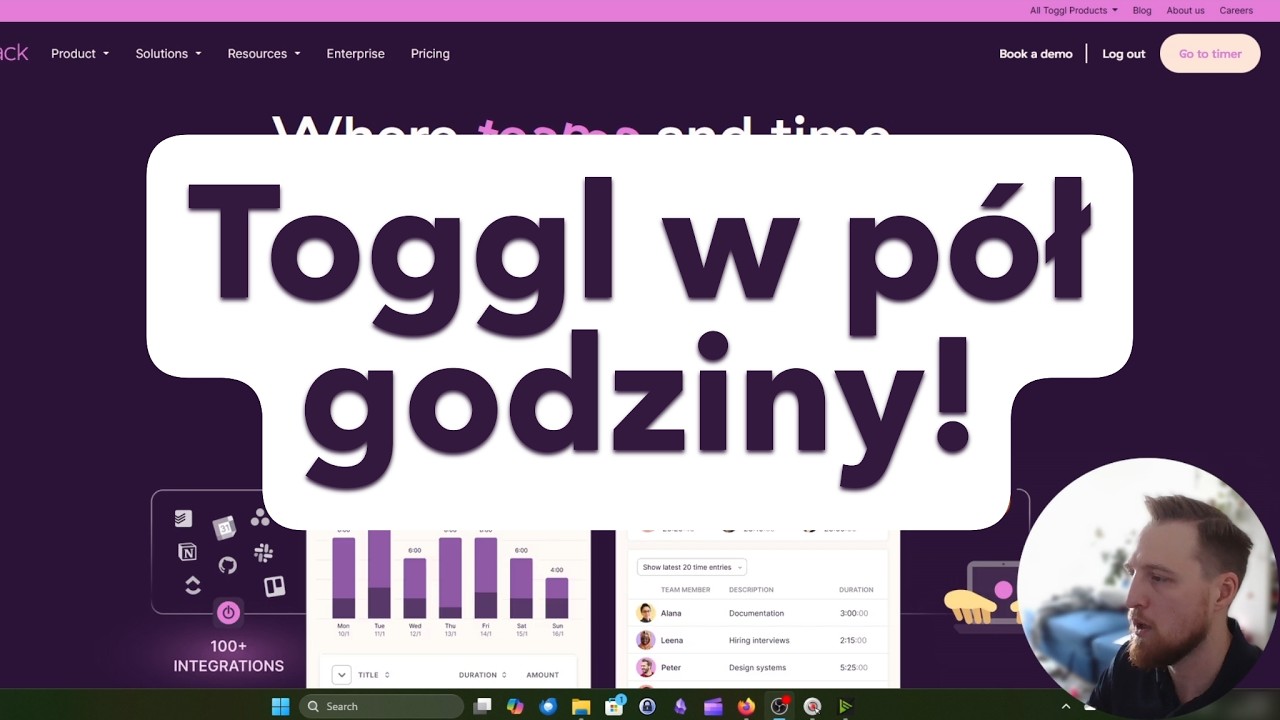Click the Sun 4:00 chart bar
The image size is (1280, 720).
pyautogui.click(x=557, y=598)
